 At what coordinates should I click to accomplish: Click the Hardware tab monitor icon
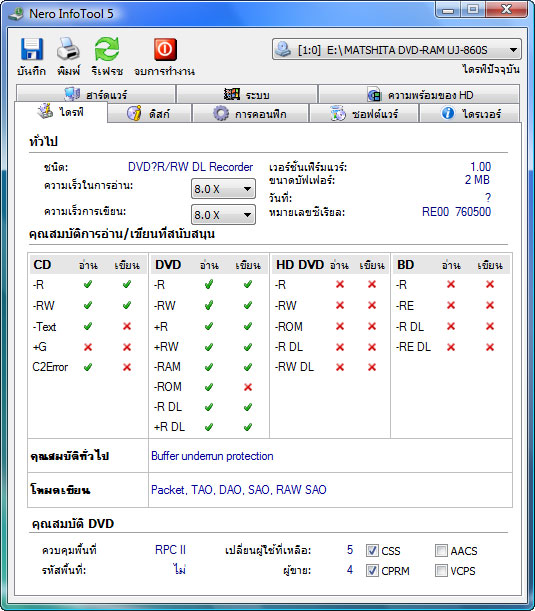(x=72, y=94)
